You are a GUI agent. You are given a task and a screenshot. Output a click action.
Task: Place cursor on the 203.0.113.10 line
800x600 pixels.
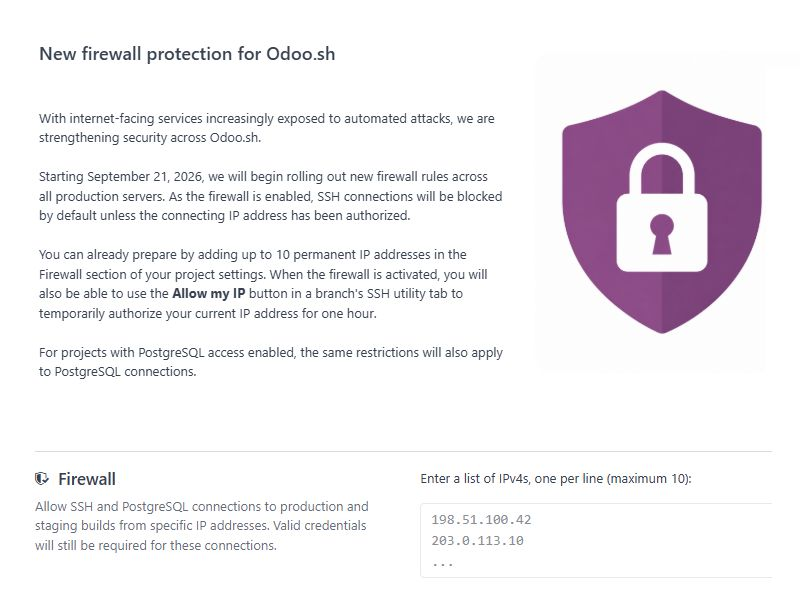[478, 541]
